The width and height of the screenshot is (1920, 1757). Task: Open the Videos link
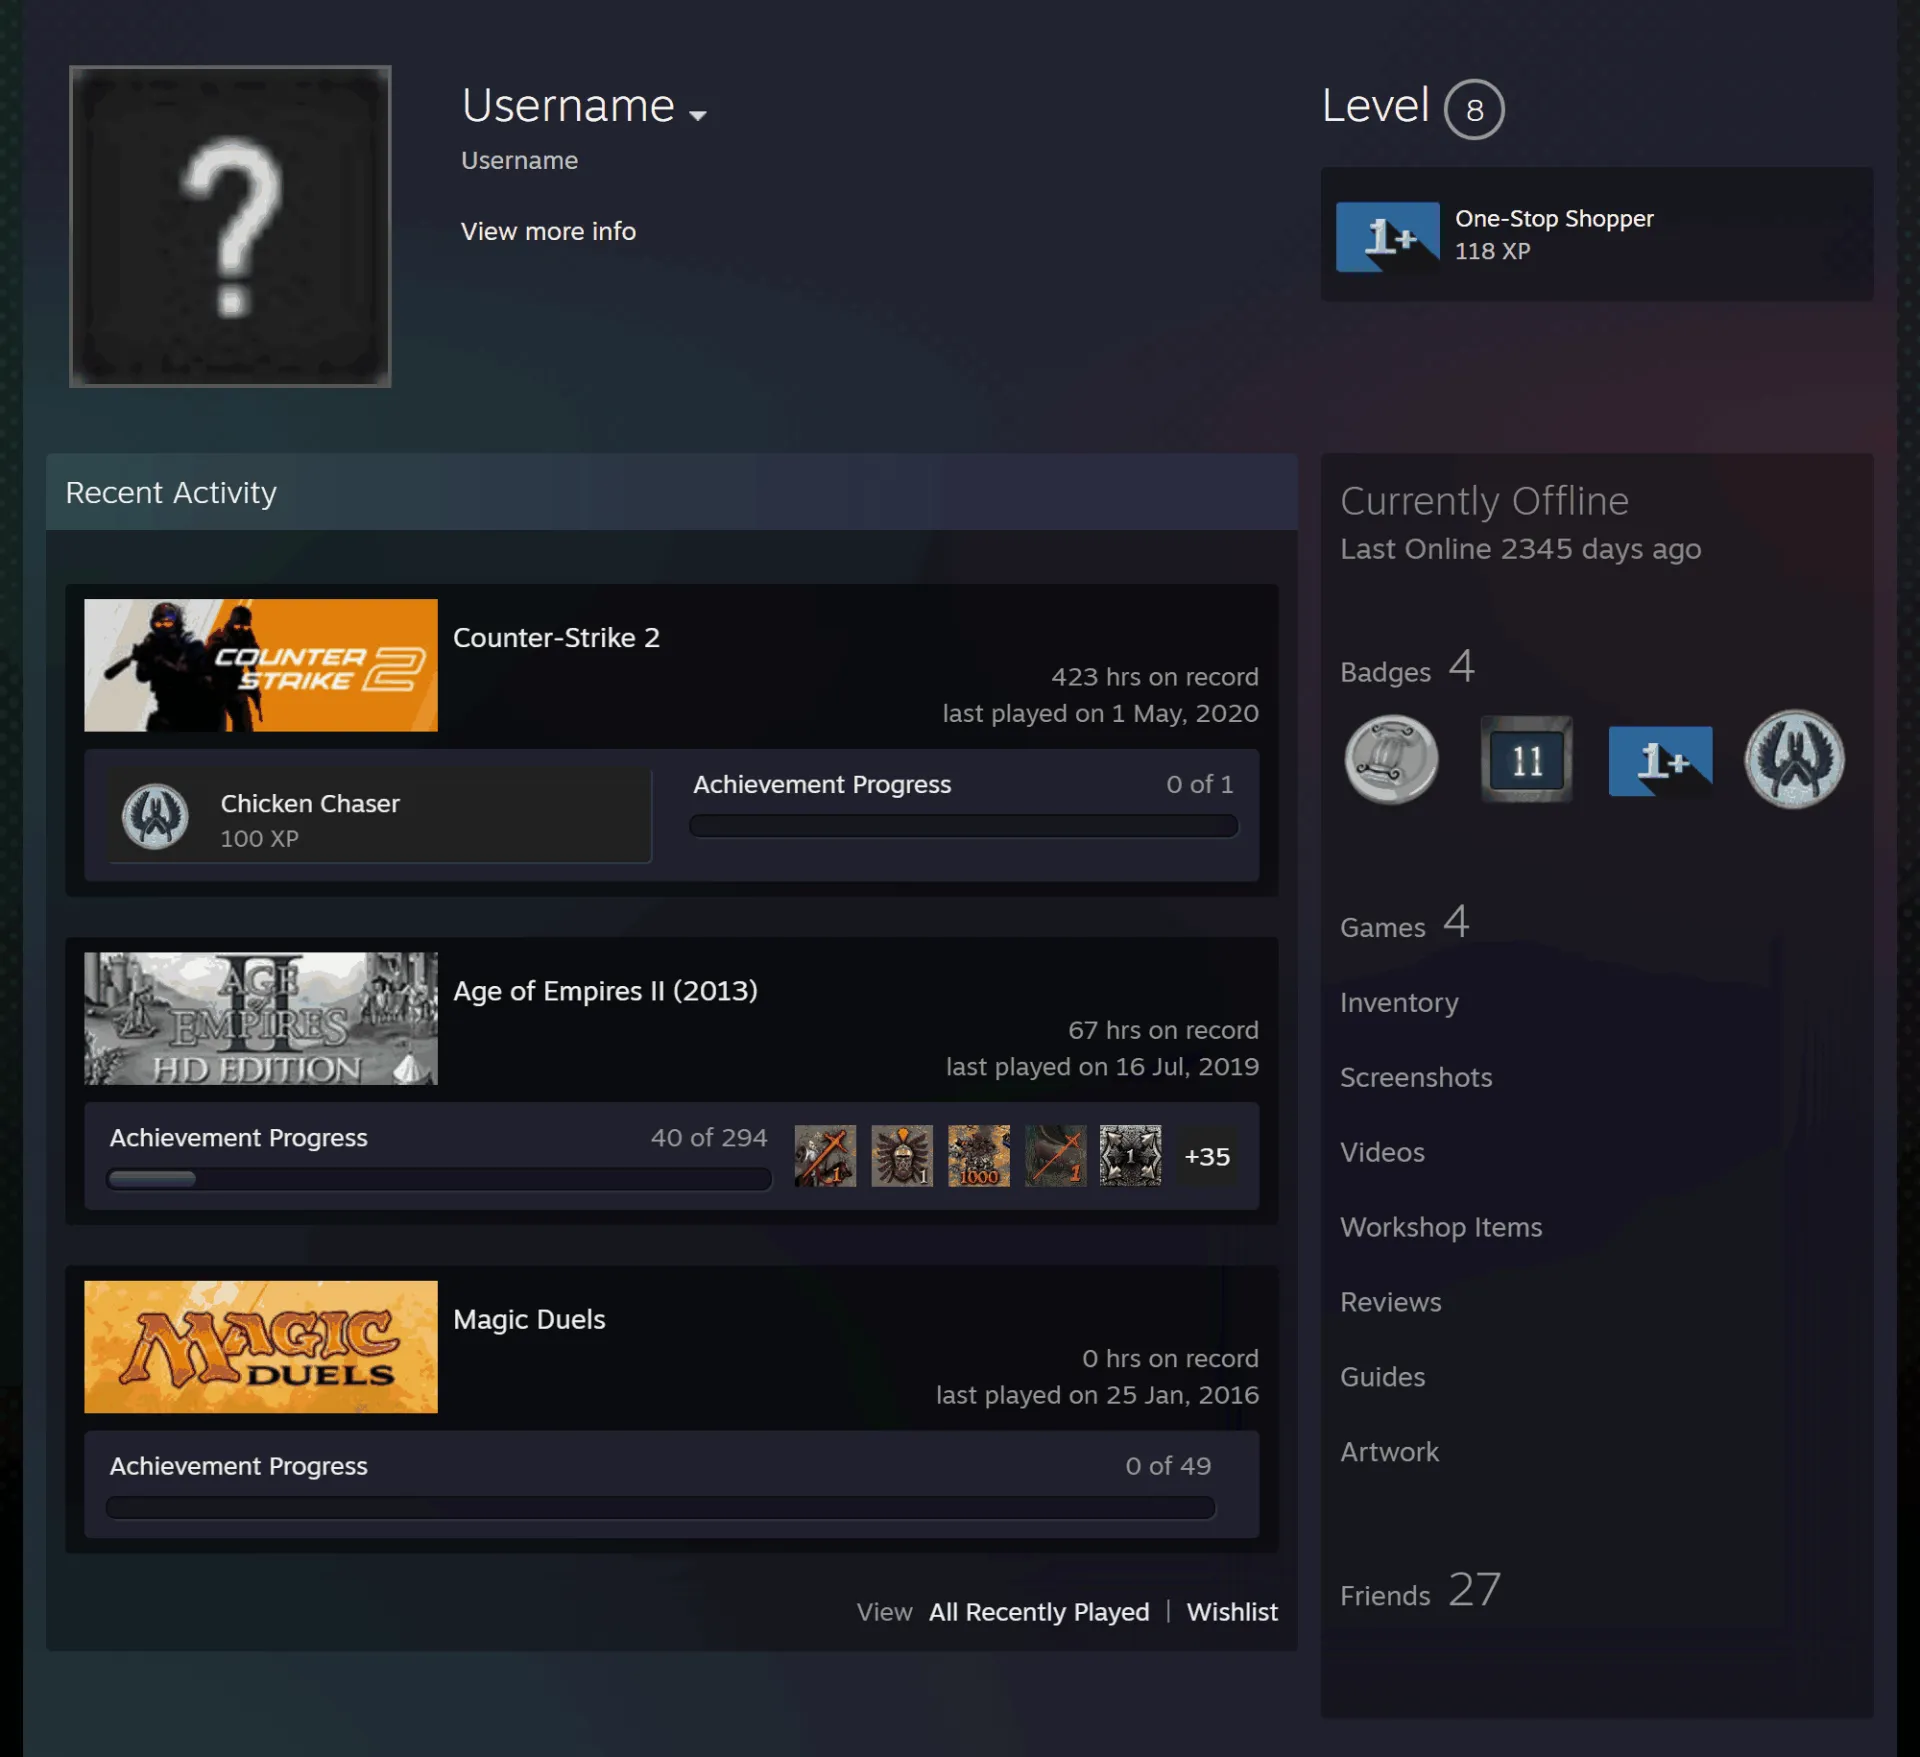(x=1382, y=1153)
